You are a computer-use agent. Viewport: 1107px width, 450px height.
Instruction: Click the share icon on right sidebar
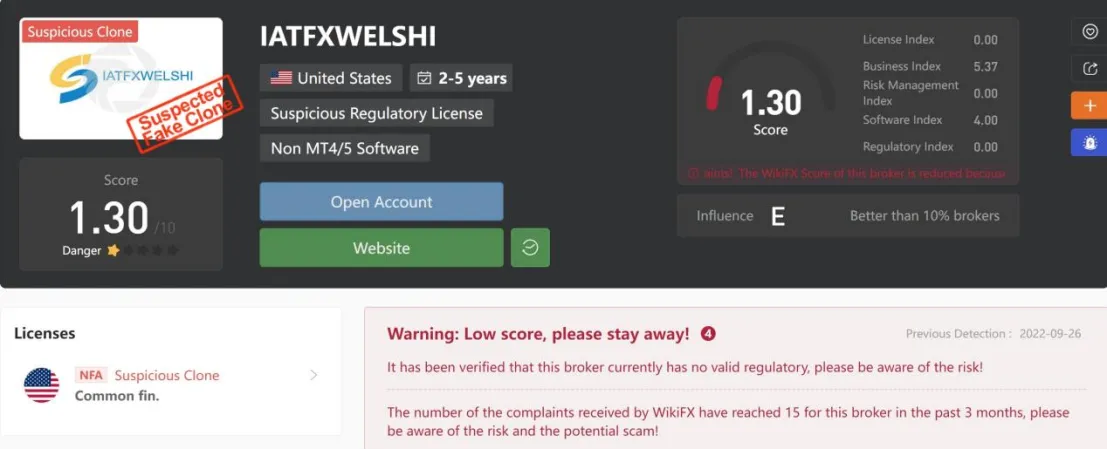[1089, 69]
